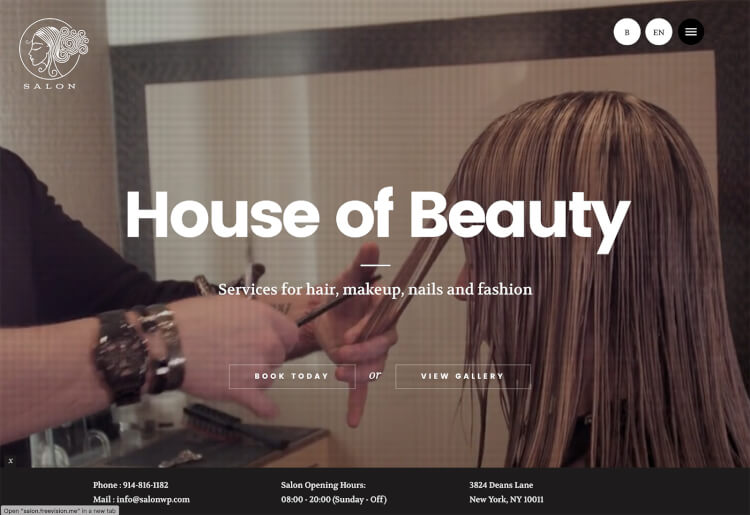The image size is (750, 515).
Task: Click the short divider under the headline
Action: 375,265
